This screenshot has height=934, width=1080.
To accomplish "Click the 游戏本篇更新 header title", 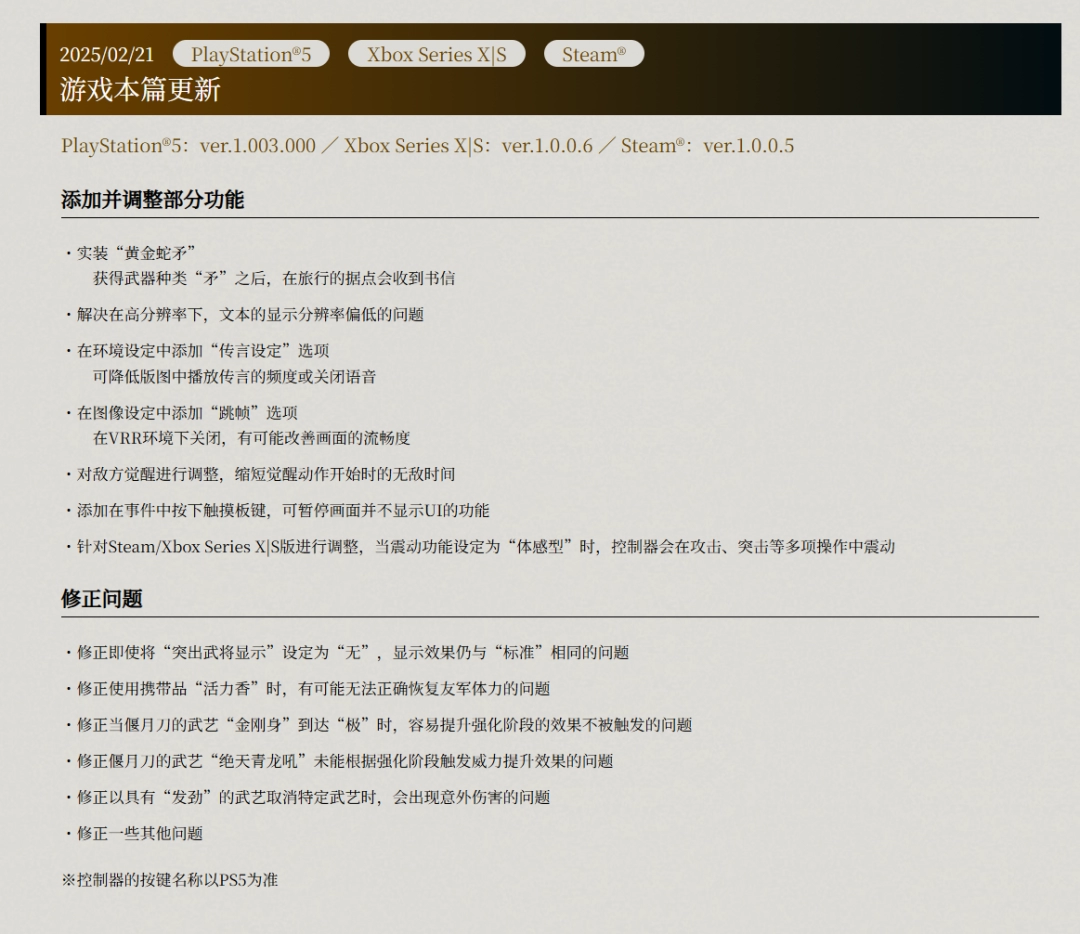I will coord(140,90).
